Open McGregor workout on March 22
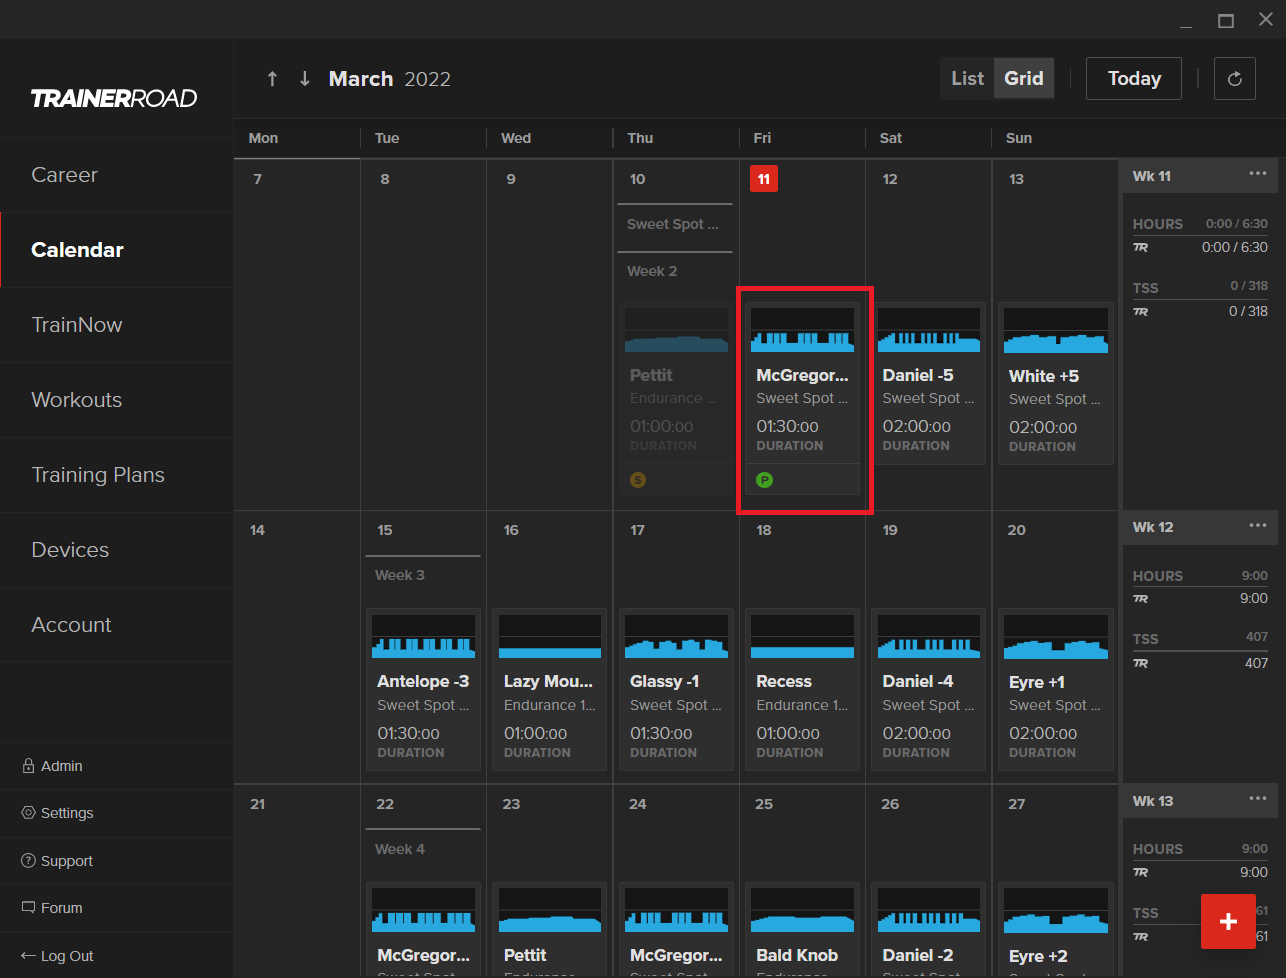This screenshot has height=978, width=1286. point(423,930)
